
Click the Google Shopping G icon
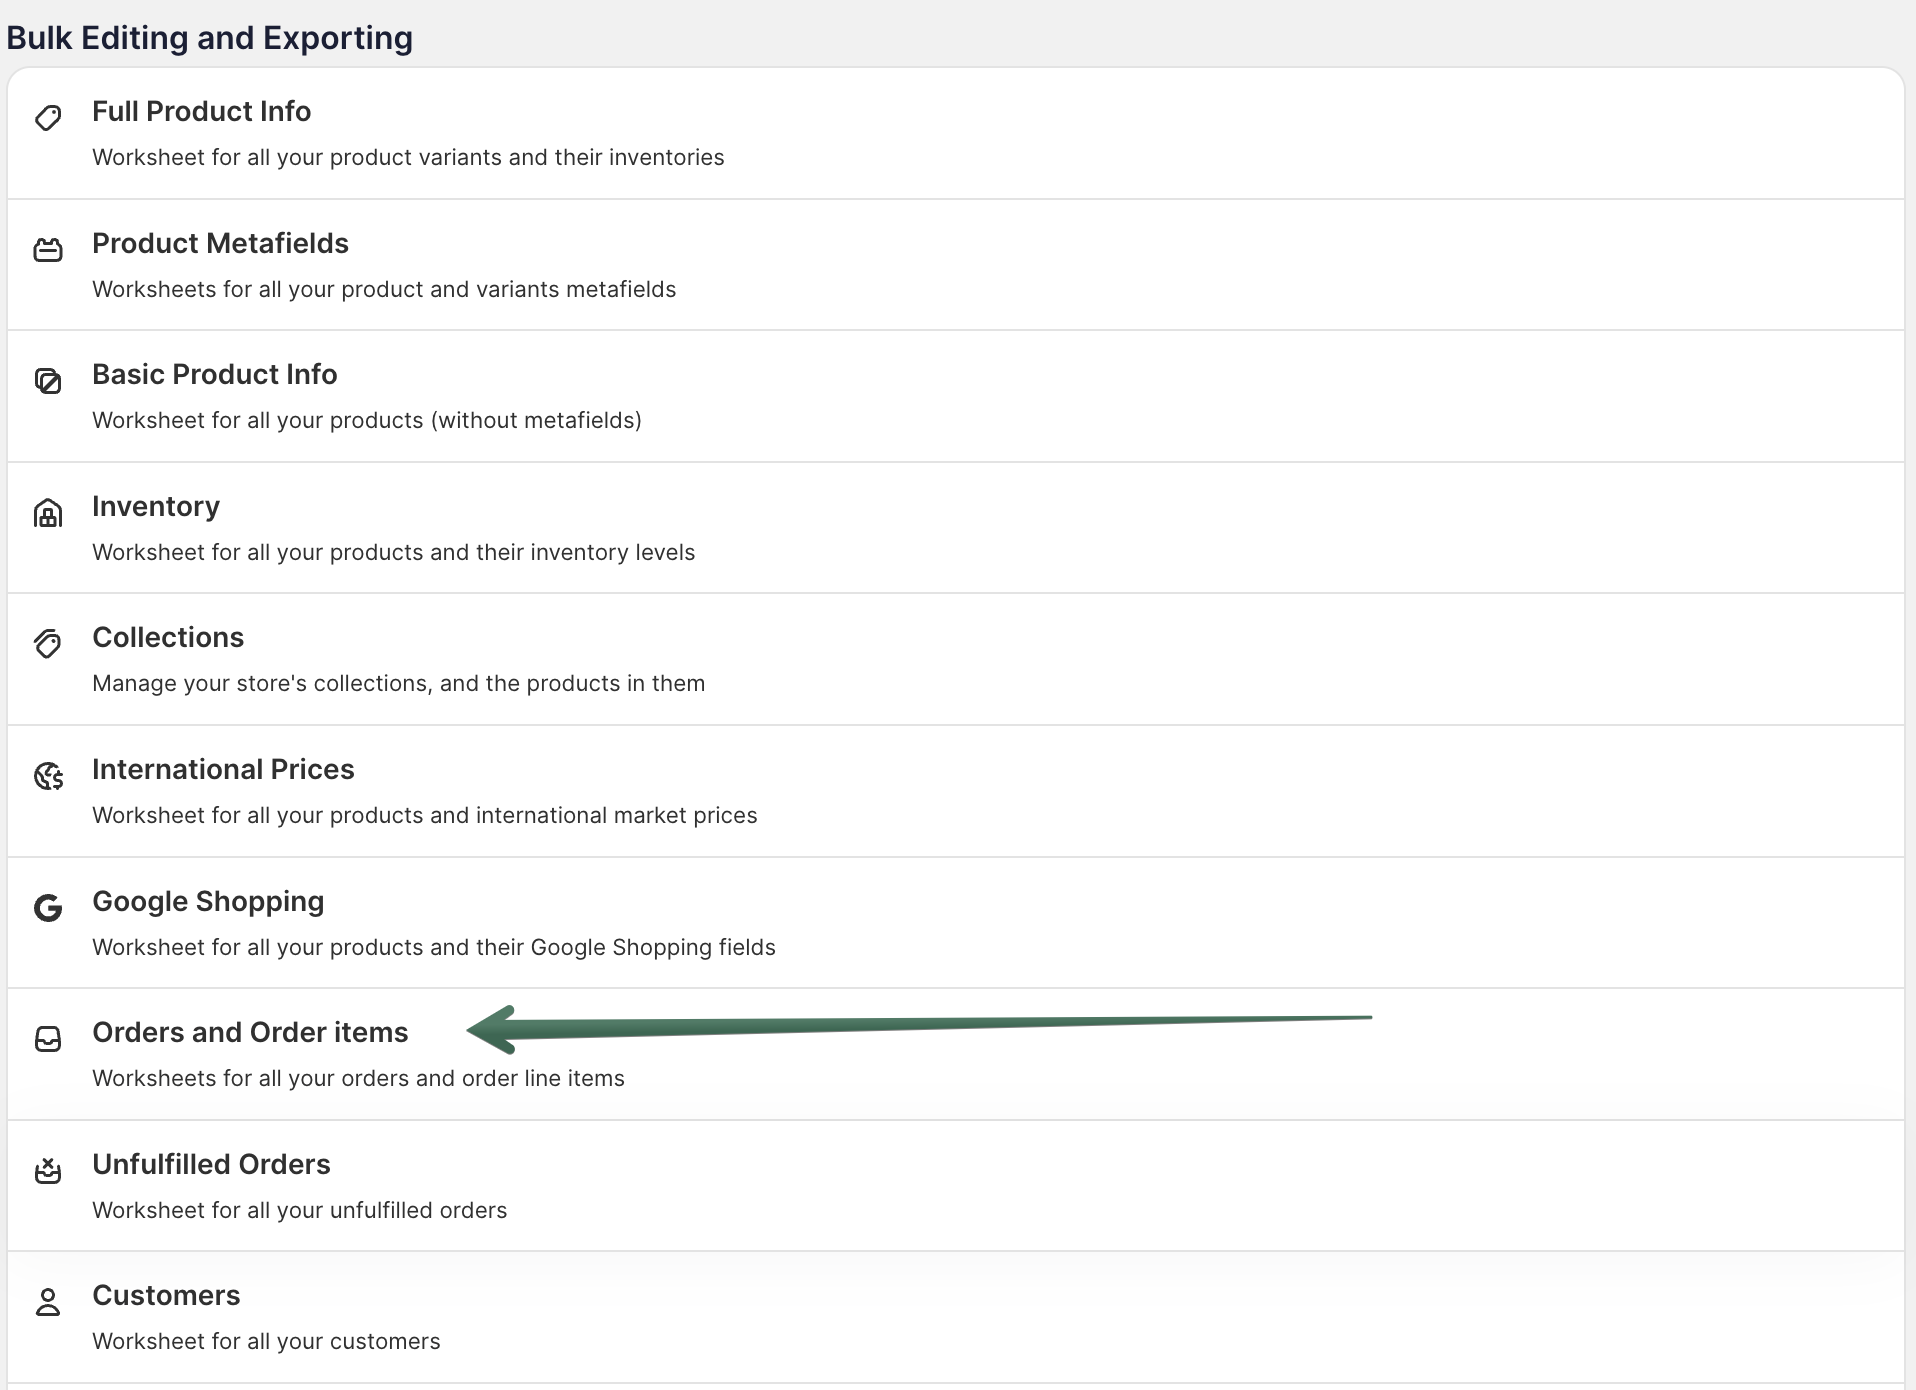(48, 908)
